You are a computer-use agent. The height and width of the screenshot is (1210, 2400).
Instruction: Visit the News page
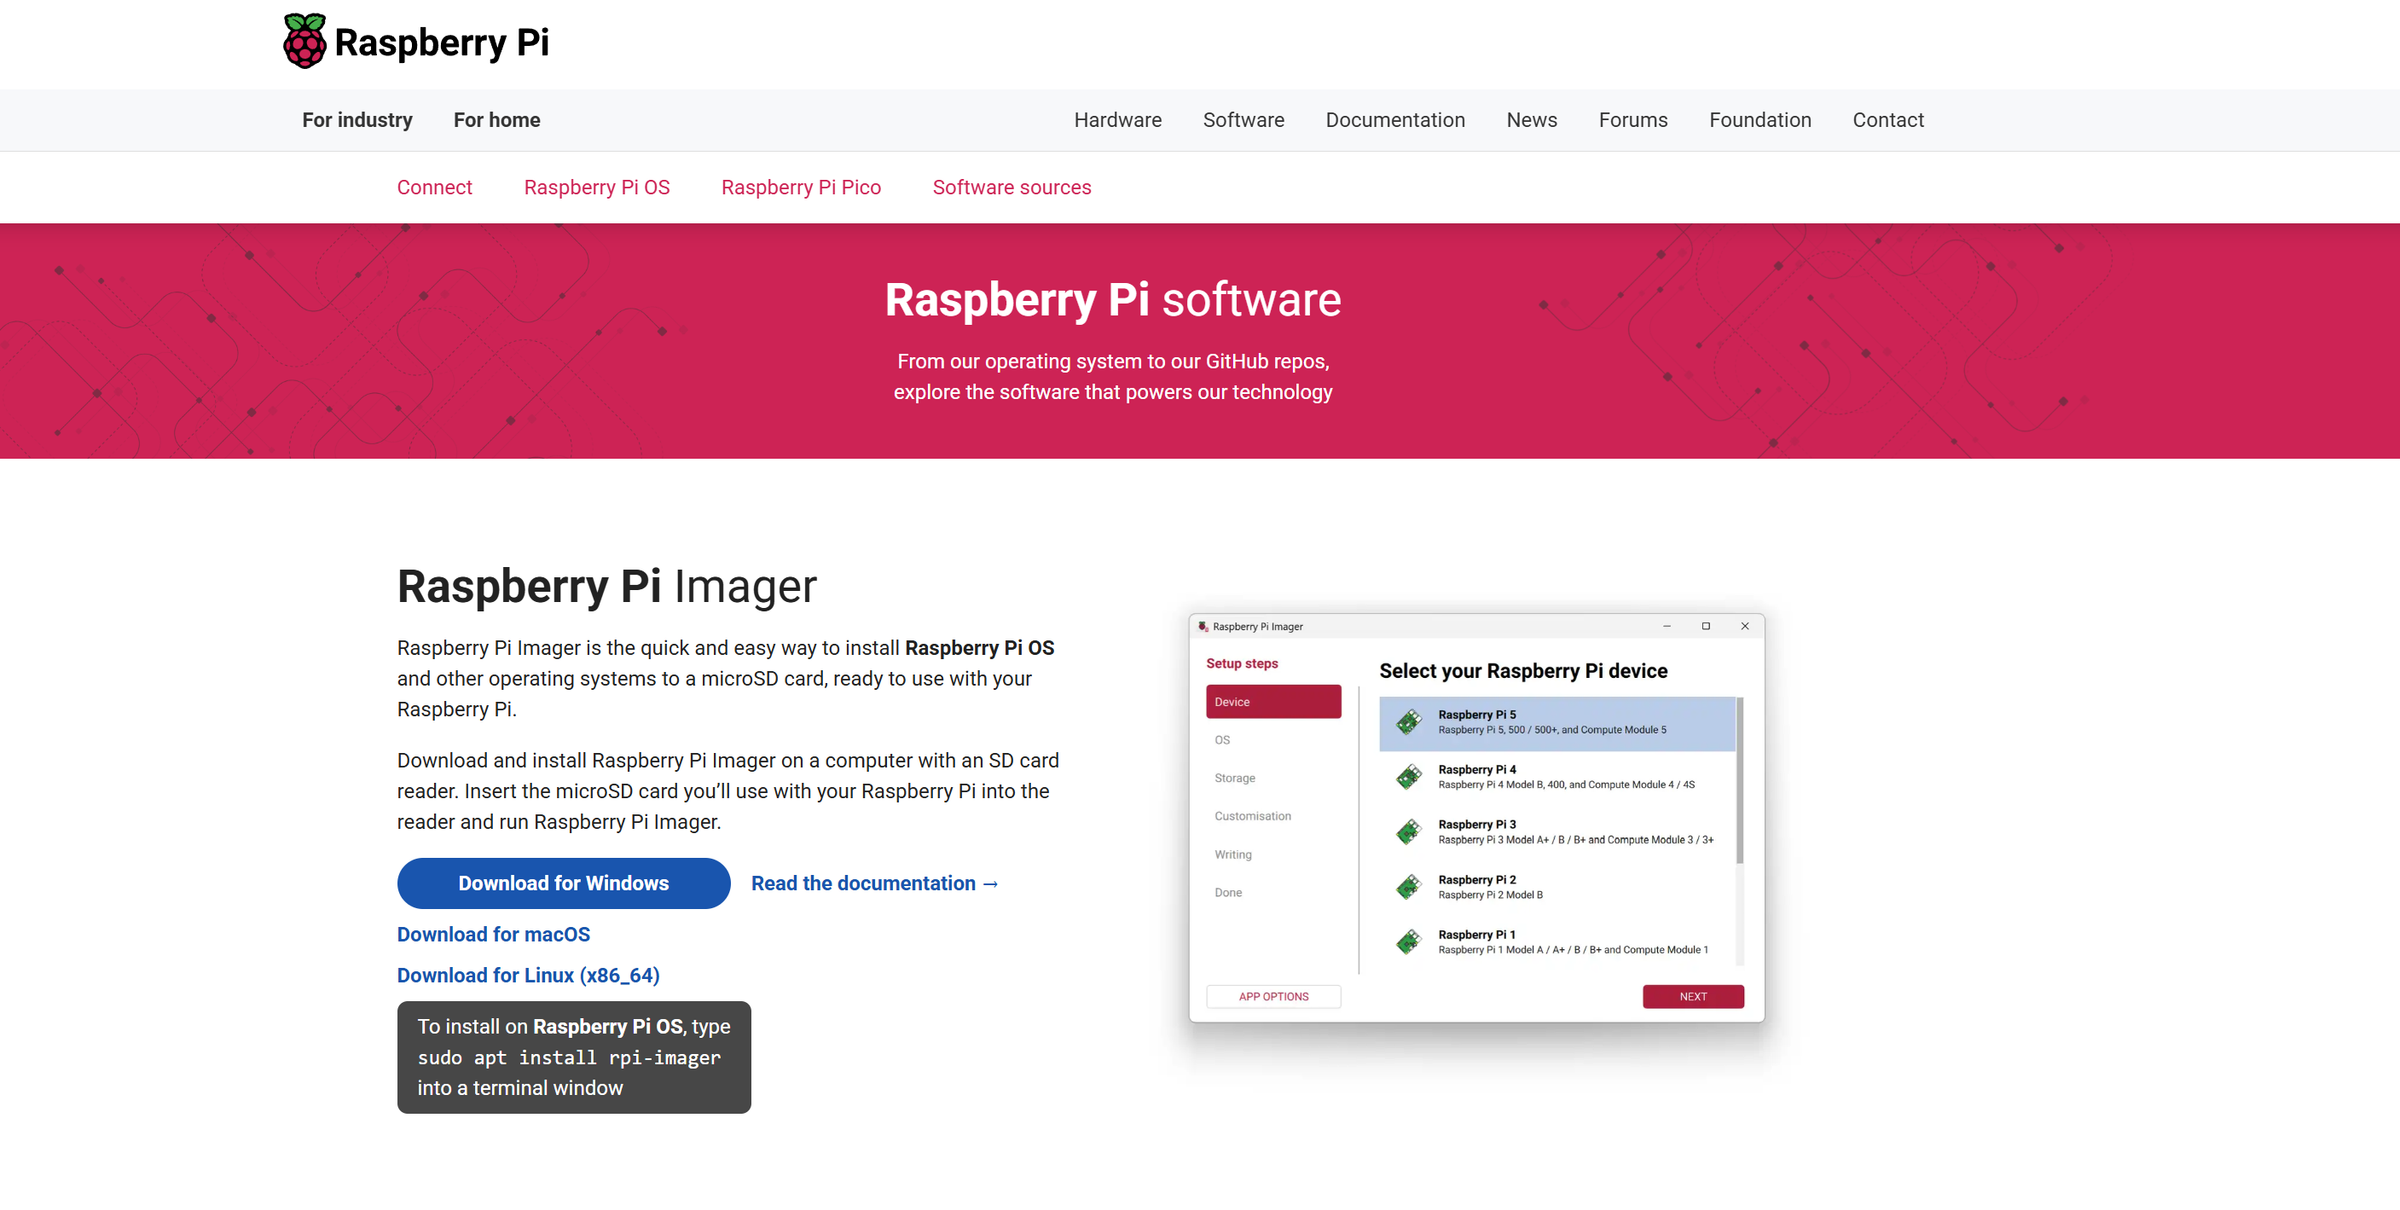coord(1532,120)
